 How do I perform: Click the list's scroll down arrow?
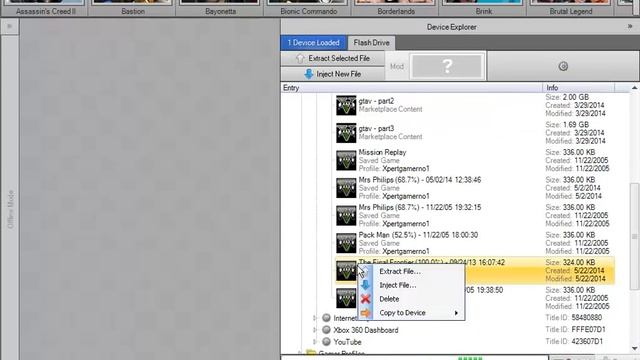634,348
